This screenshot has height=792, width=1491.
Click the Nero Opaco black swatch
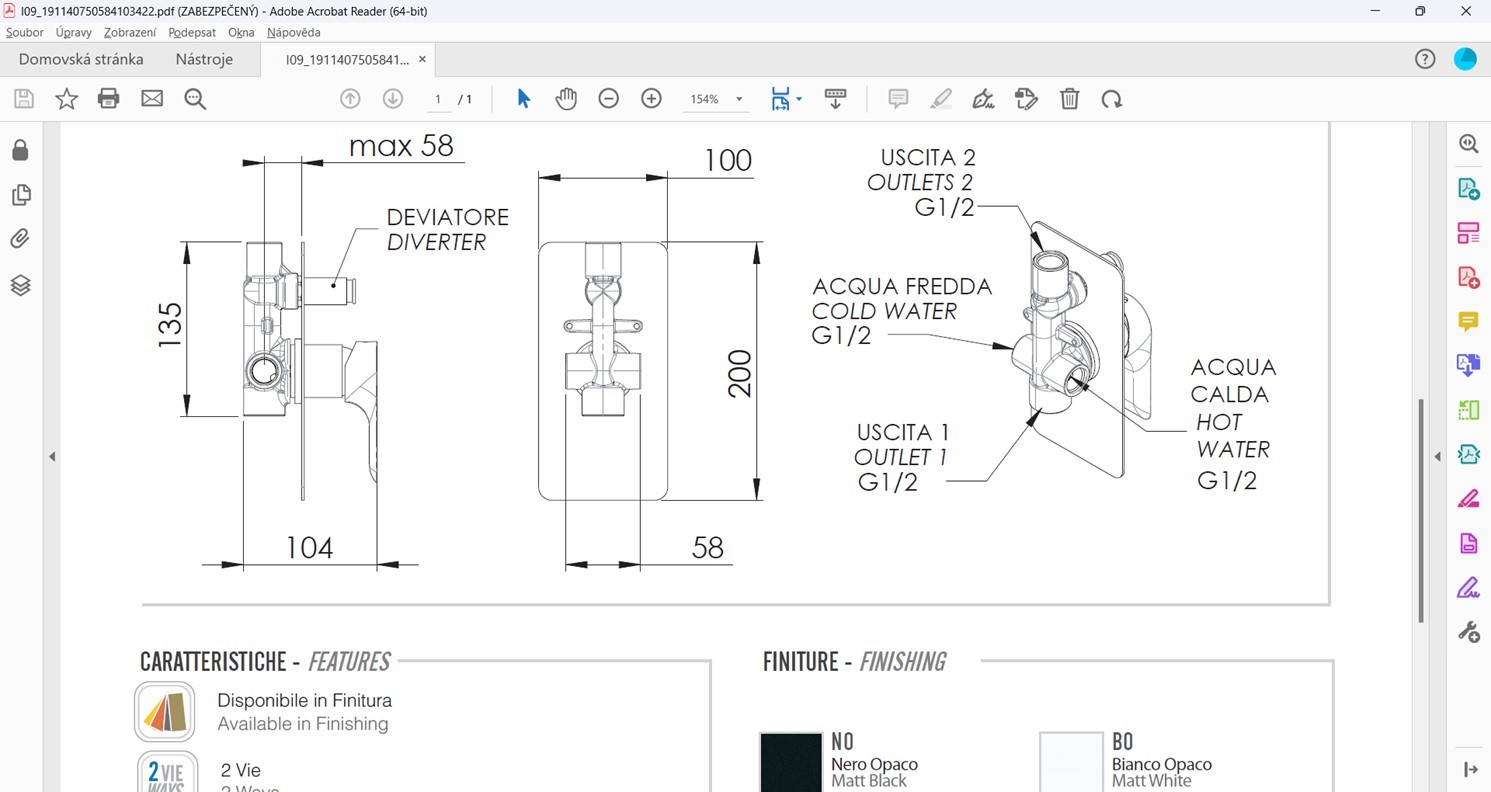[790, 761]
